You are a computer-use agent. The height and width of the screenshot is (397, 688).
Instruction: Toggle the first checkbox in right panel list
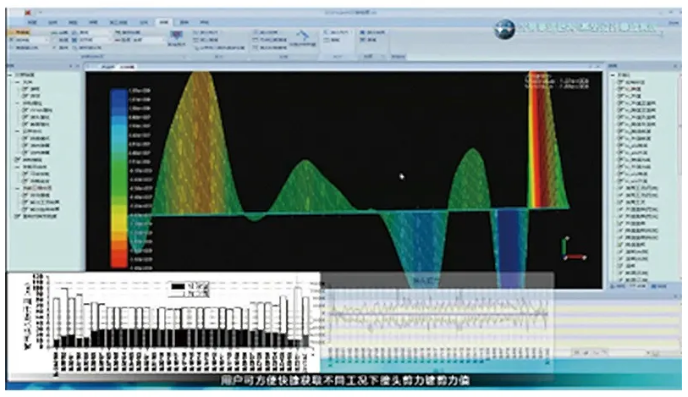click(620, 82)
